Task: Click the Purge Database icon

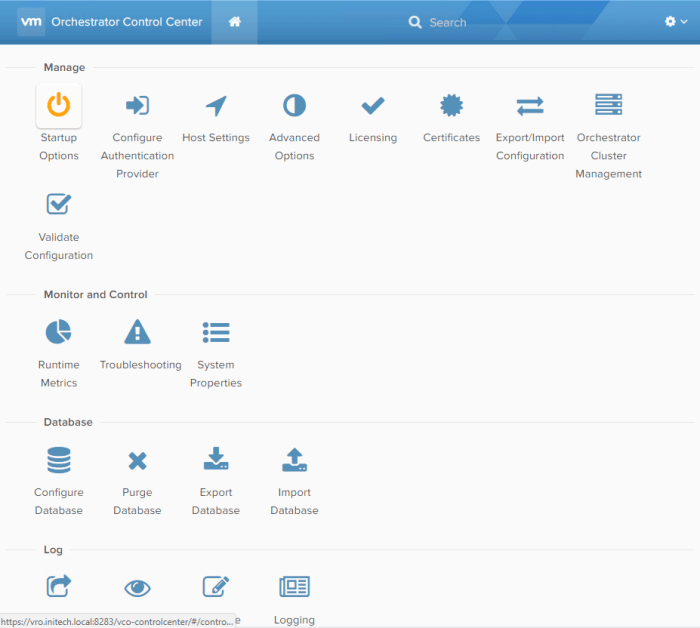Action: [x=137, y=460]
